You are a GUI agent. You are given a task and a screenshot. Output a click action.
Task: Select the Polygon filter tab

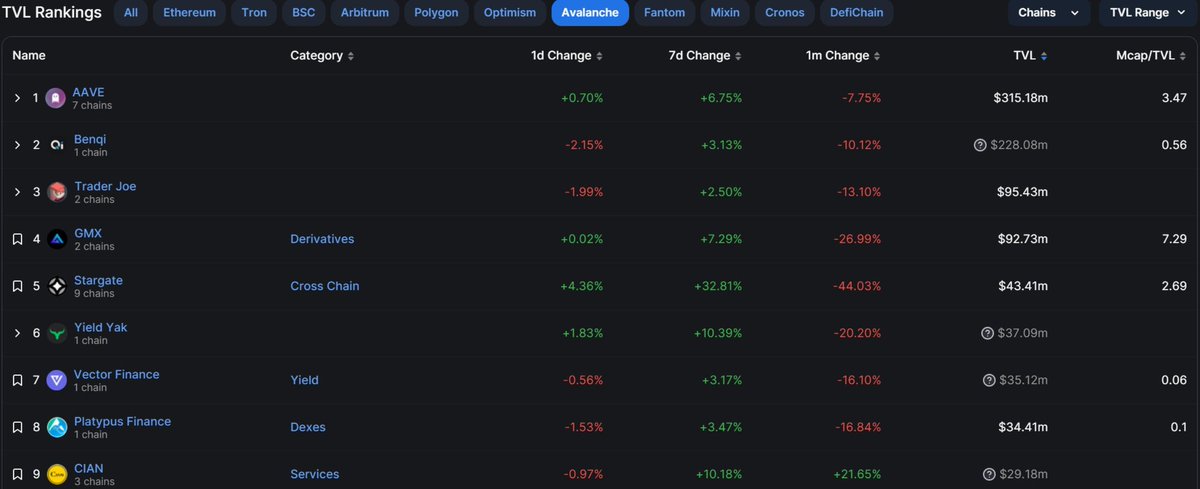point(436,13)
